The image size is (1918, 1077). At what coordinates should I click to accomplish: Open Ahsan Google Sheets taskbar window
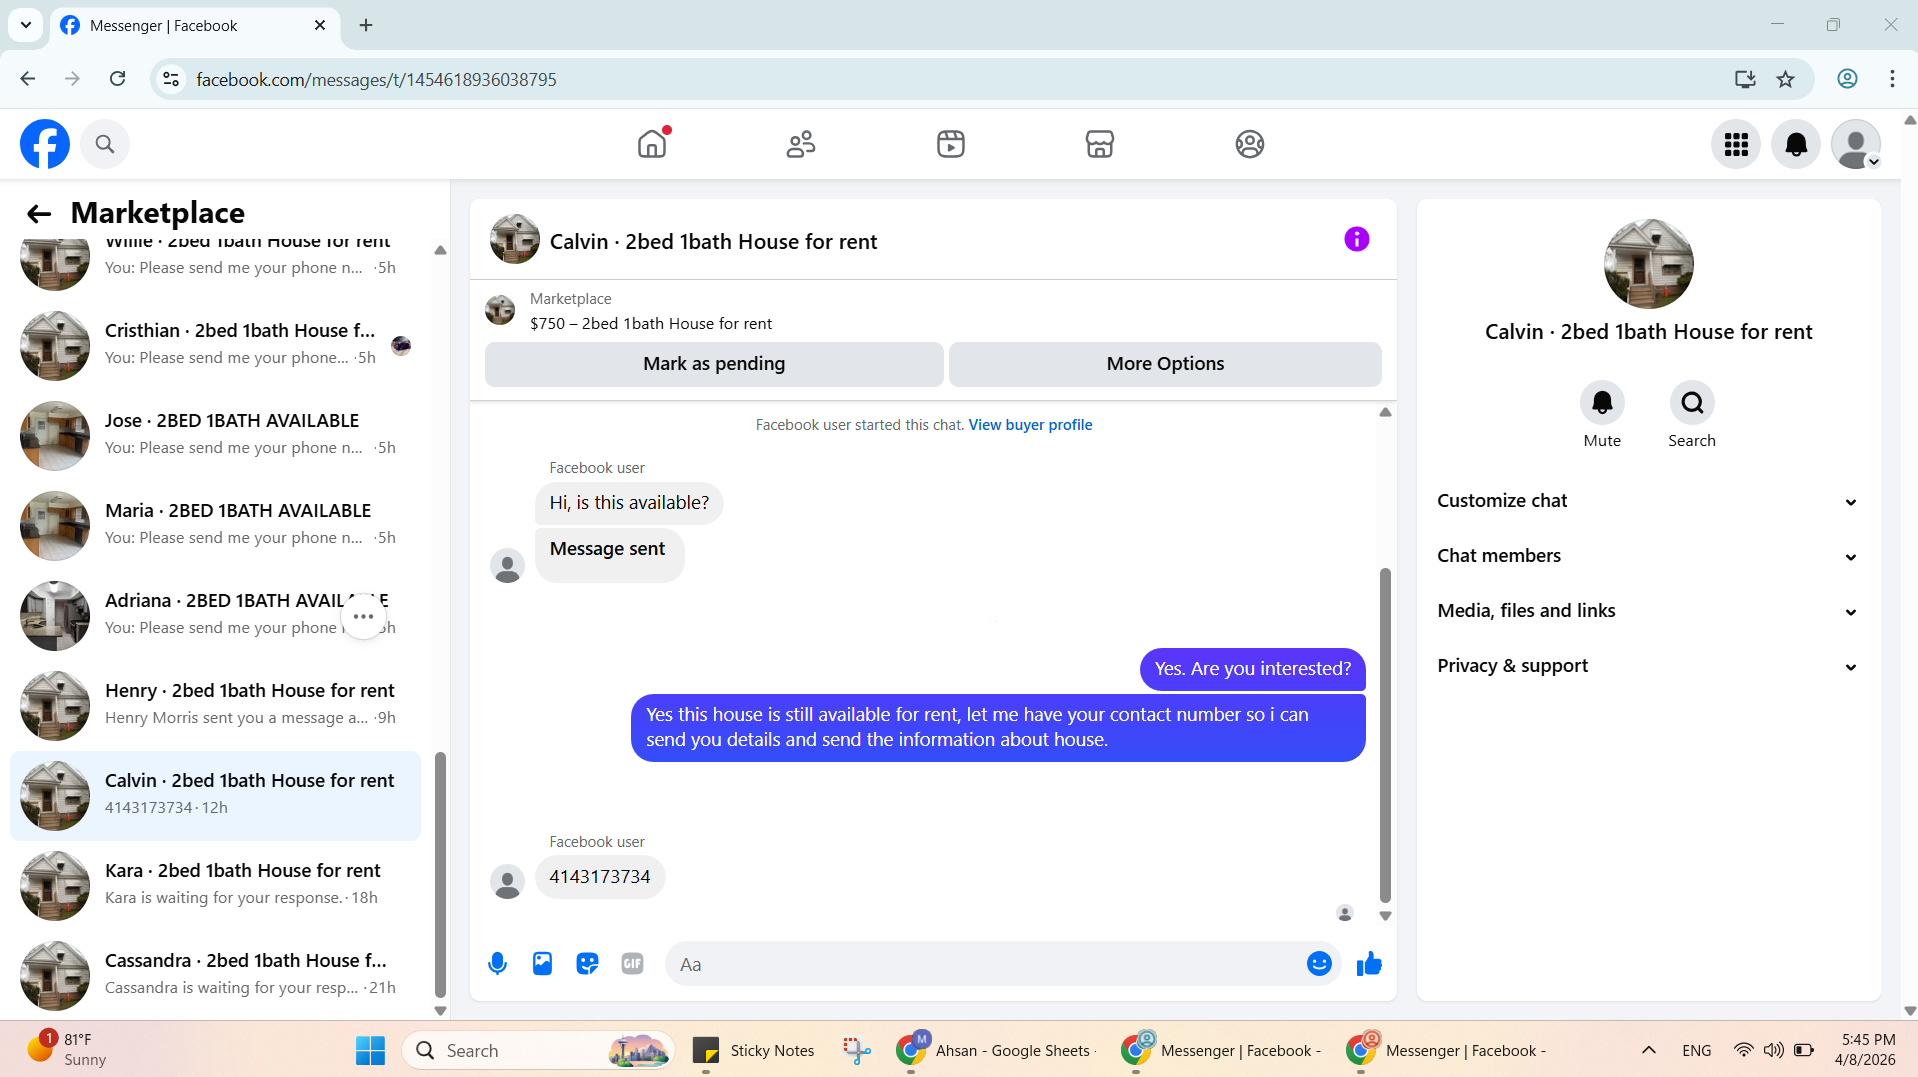(x=997, y=1051)
